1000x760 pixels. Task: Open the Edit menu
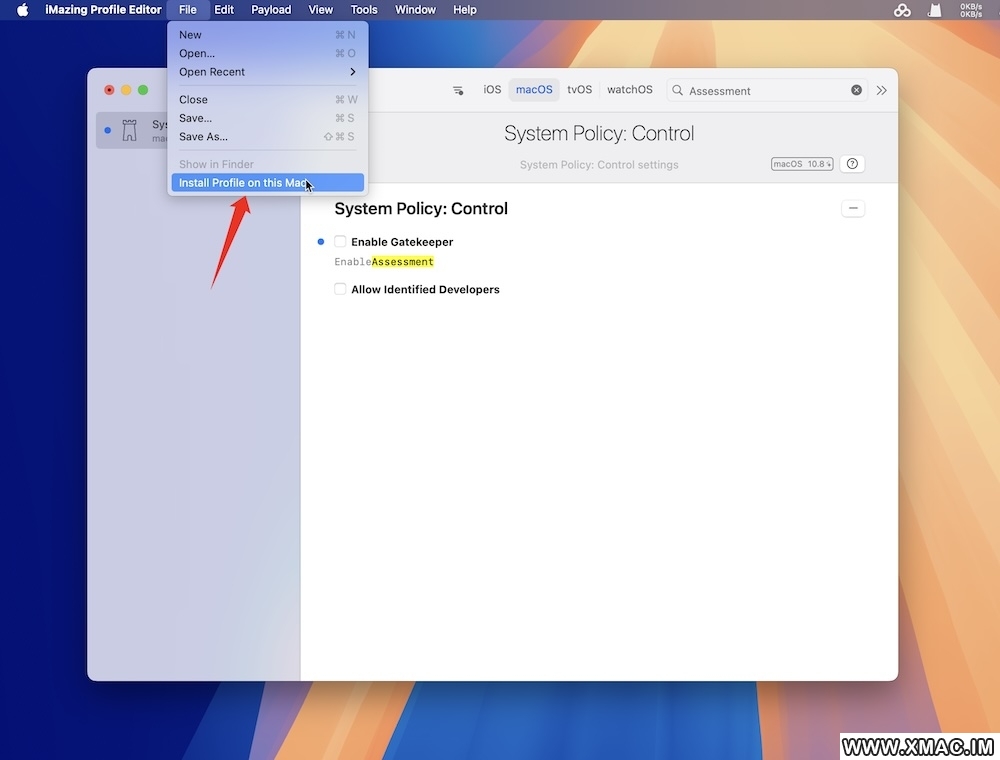pyautogui.click(x=224, y=10)
